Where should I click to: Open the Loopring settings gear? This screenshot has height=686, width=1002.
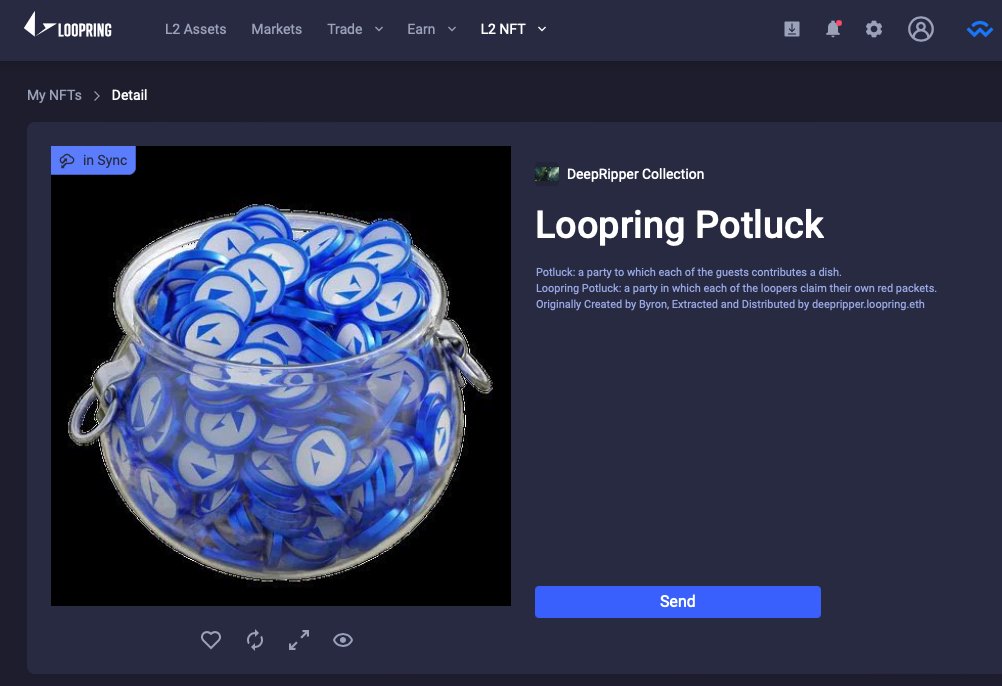click(x=874, y=29)
